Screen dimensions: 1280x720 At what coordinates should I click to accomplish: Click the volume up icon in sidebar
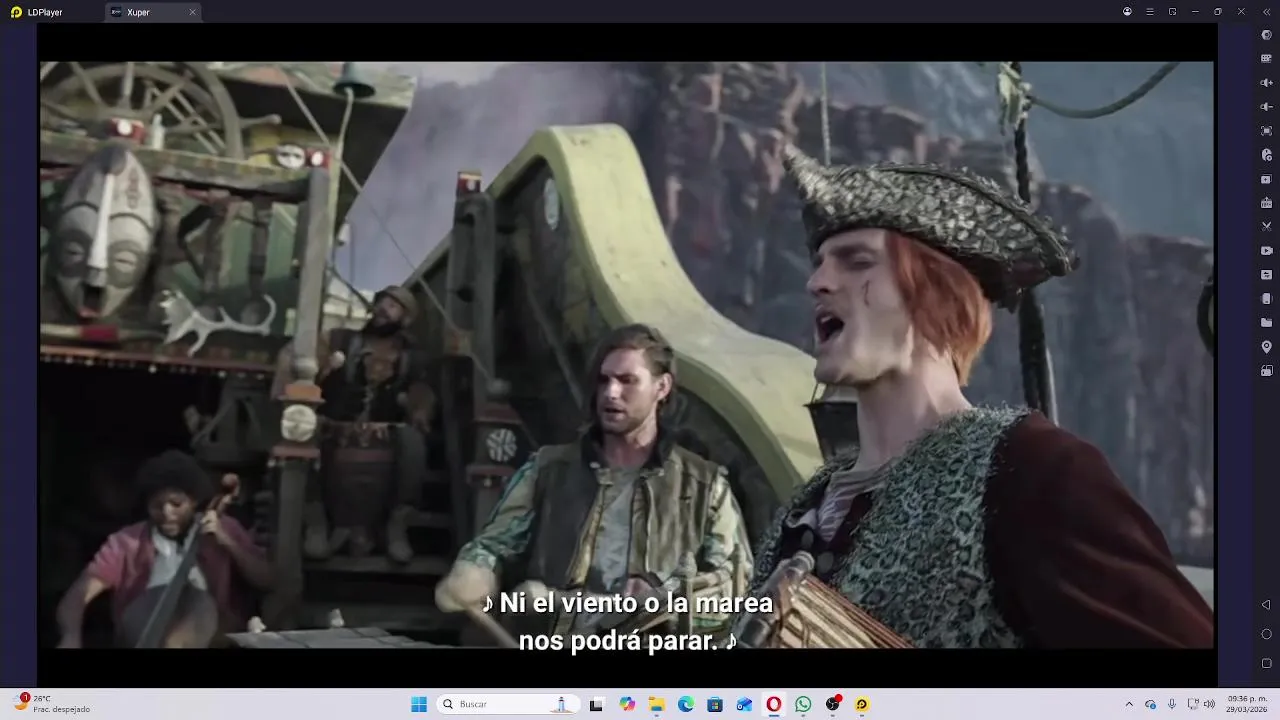click(1266, 83)
